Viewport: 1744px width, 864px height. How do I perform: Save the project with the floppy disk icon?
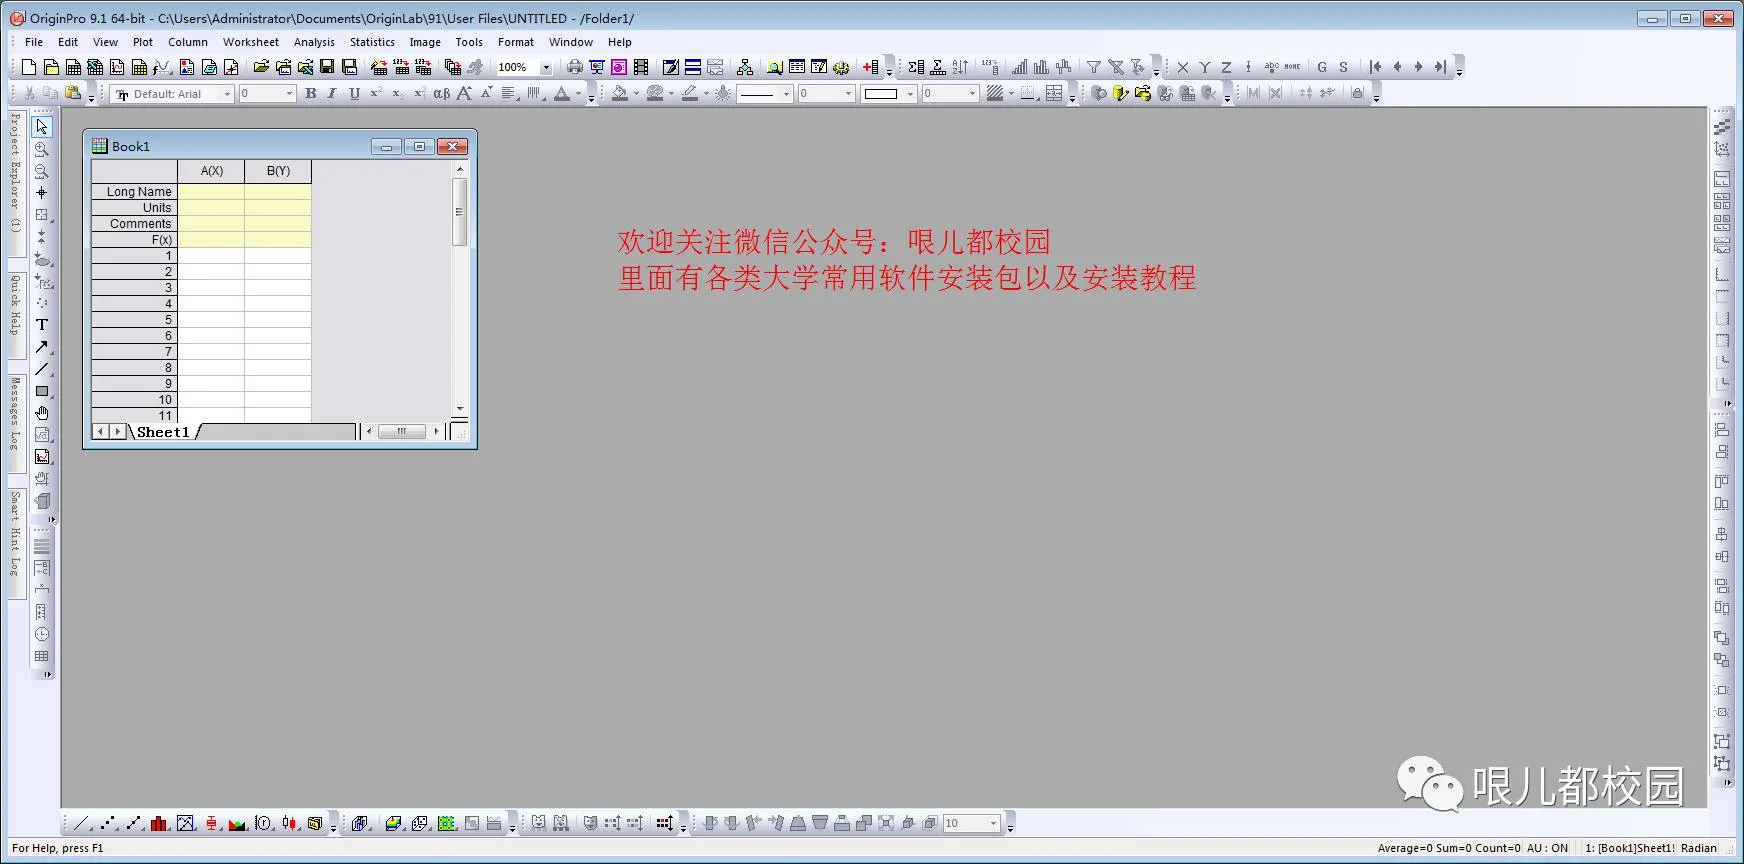327,67
